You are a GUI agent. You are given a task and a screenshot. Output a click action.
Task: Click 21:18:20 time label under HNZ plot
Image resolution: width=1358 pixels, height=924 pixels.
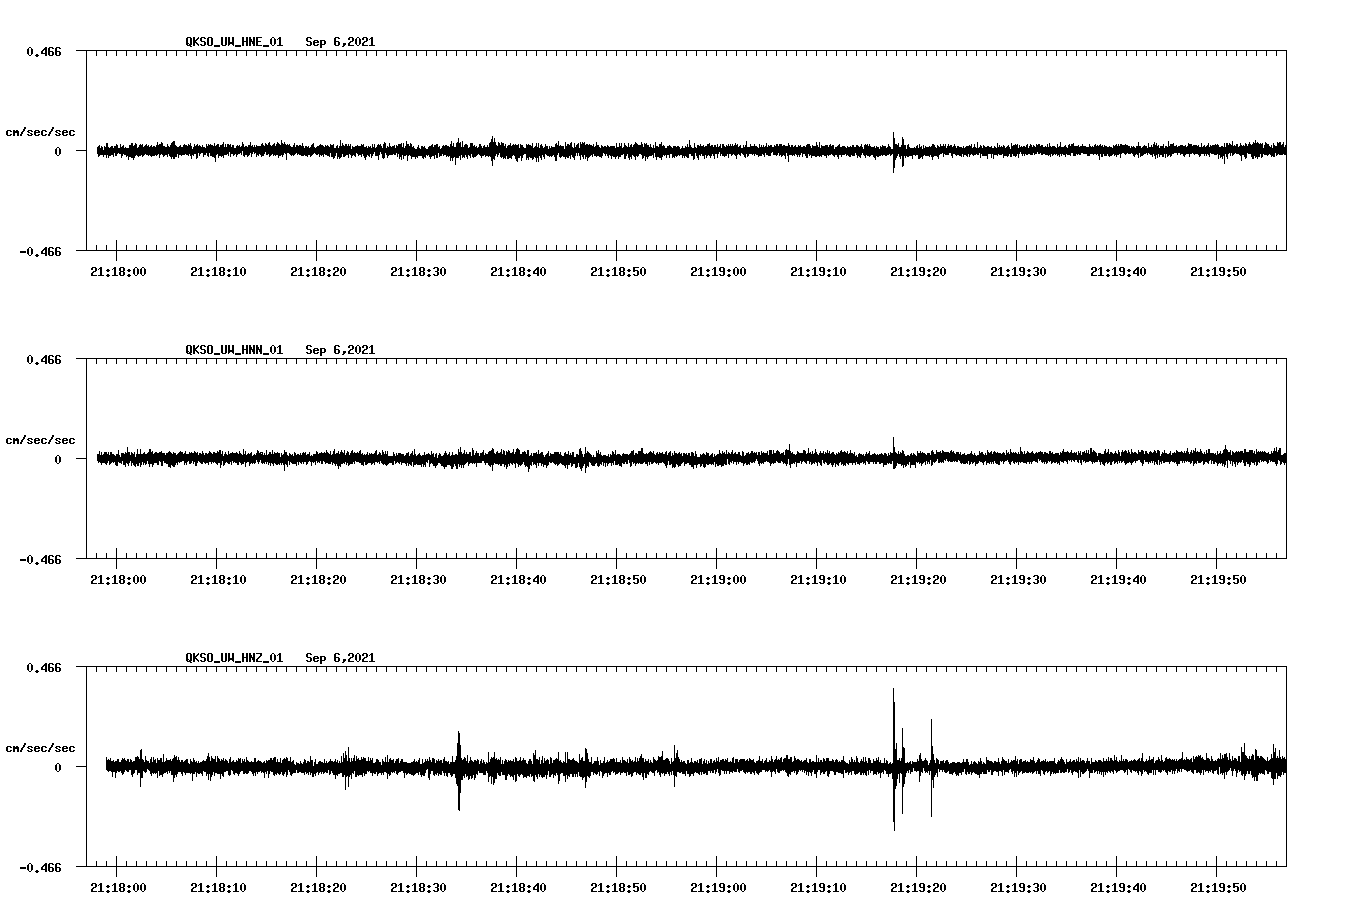tap(318, 888)
